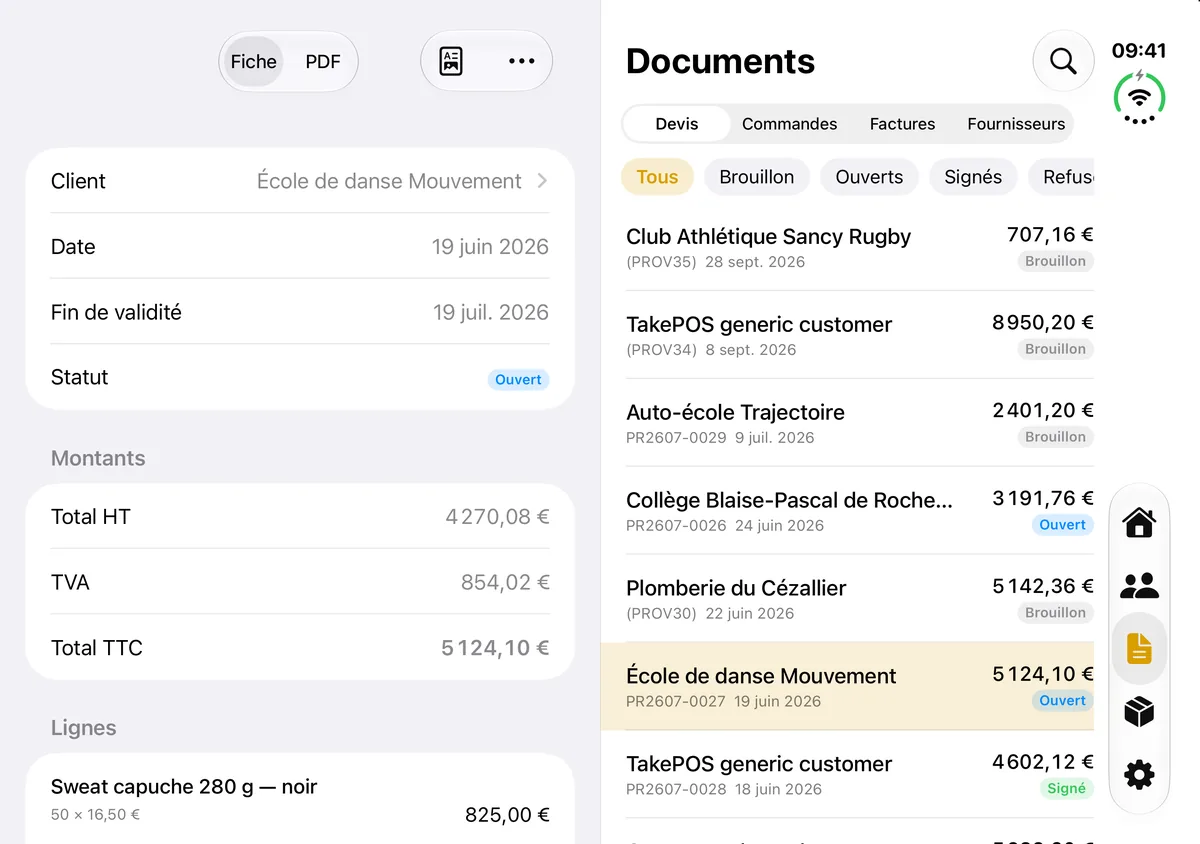
Task: Open the Sweat capuche 280 g line
Action: click(300, 799)
